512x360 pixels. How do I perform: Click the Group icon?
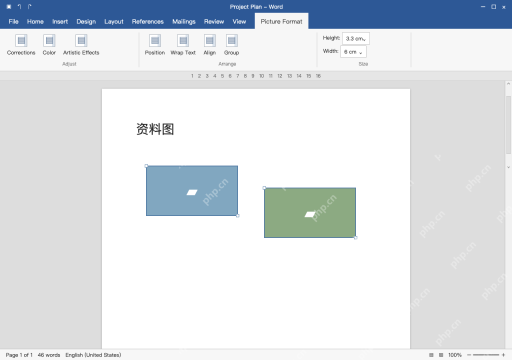coord(231,41)
